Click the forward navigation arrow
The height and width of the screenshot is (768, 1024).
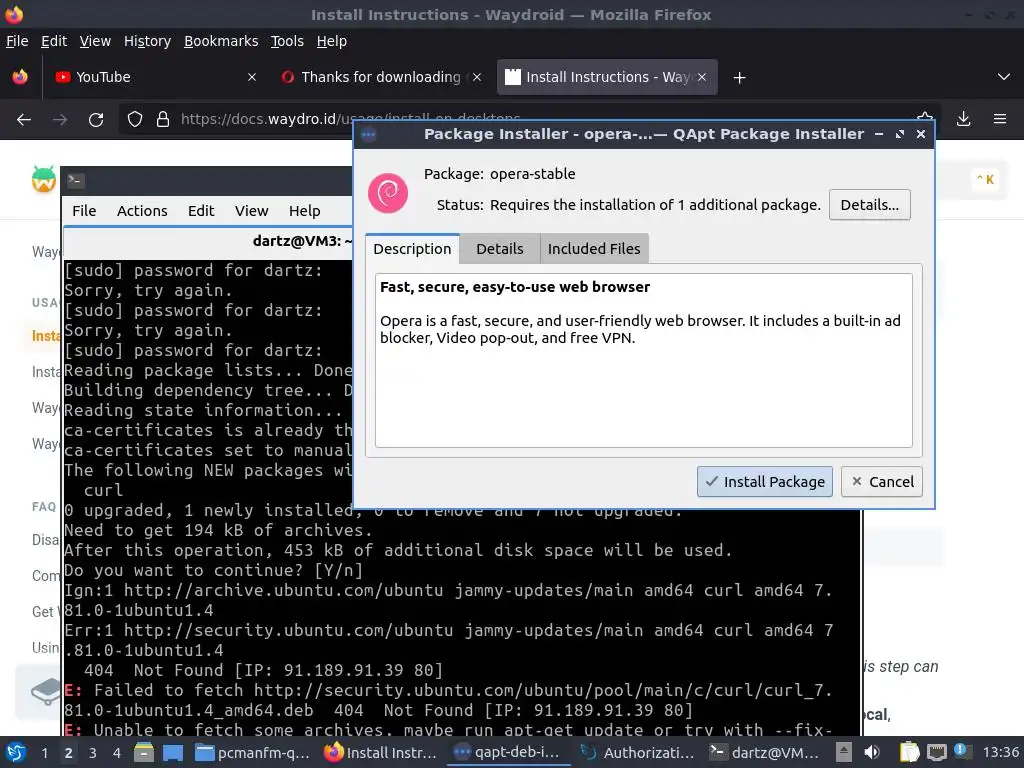(x=60, y=120)
